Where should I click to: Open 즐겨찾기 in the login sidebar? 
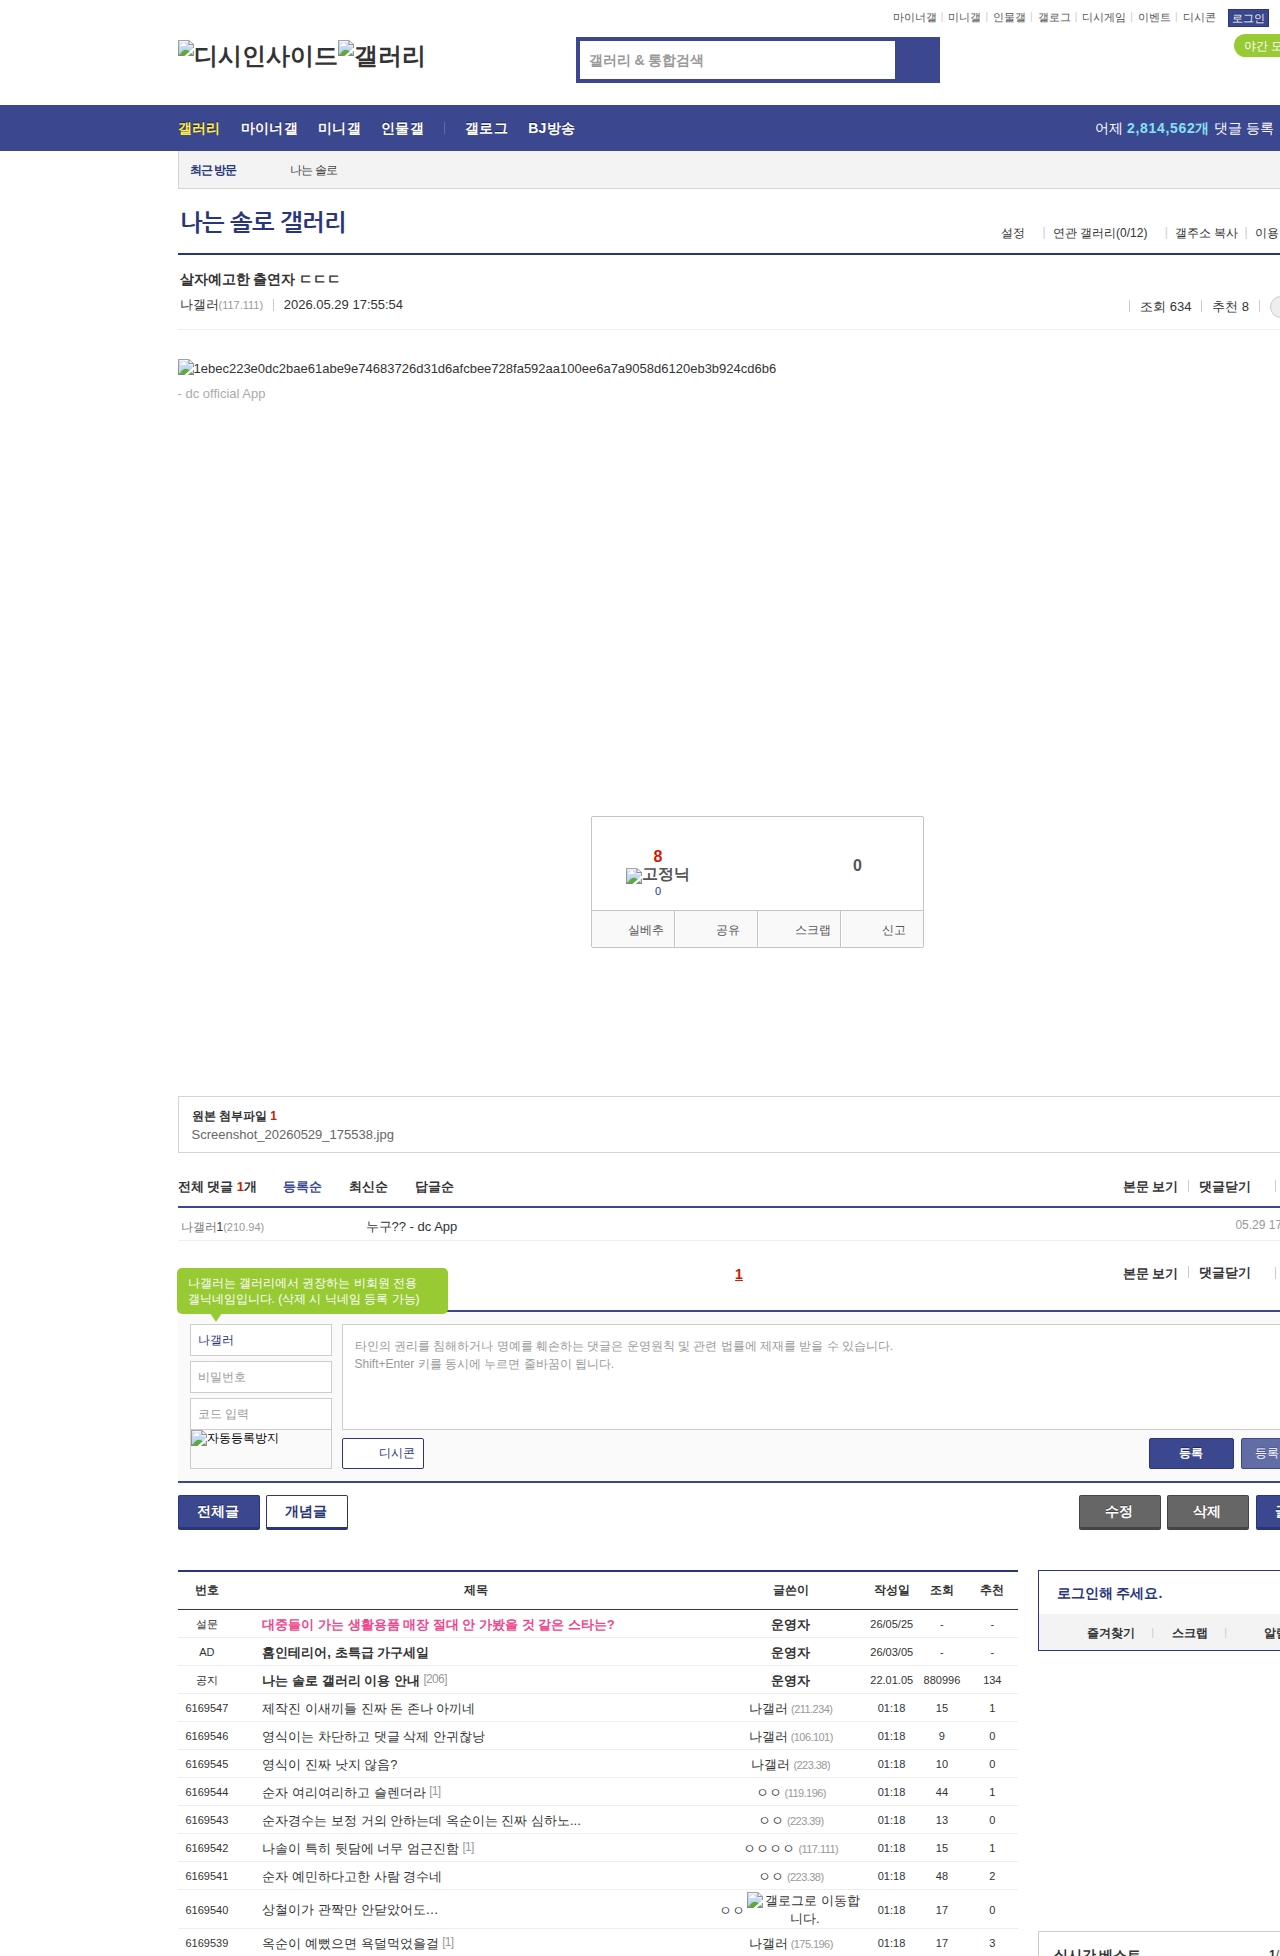(x=1111, y=1633)
